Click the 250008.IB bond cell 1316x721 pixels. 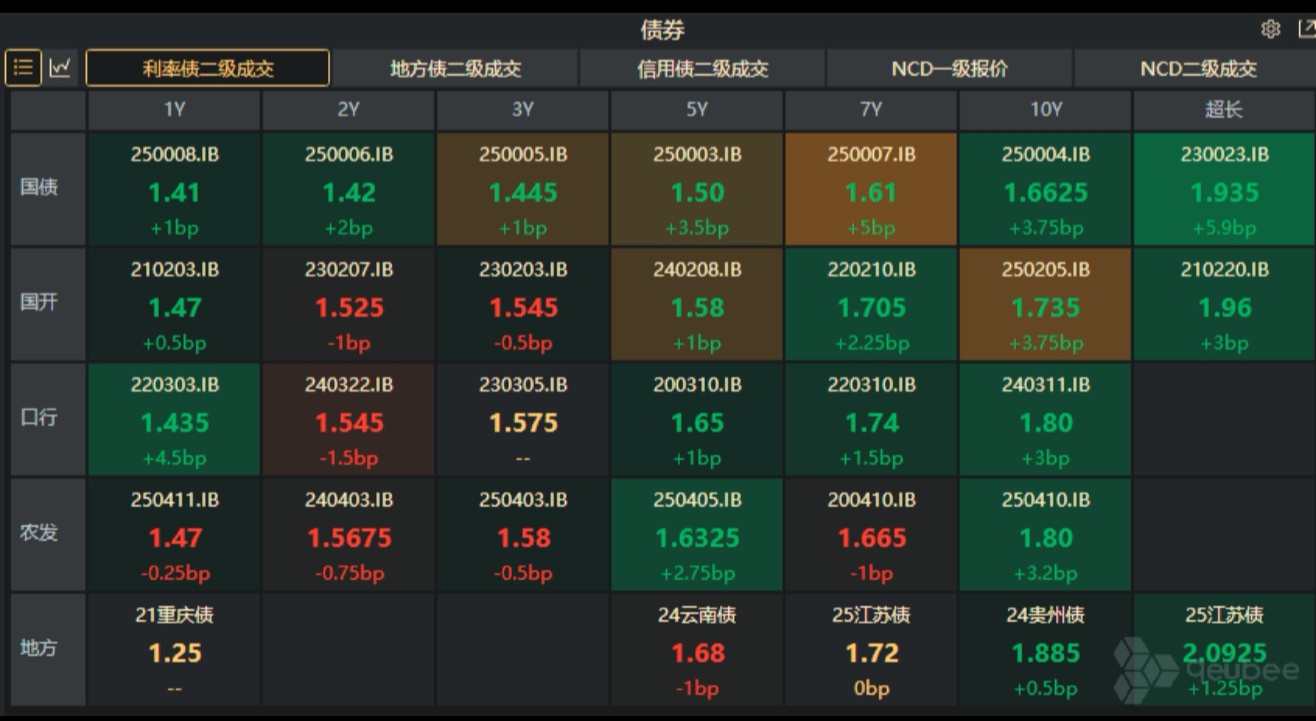[174, 188]
